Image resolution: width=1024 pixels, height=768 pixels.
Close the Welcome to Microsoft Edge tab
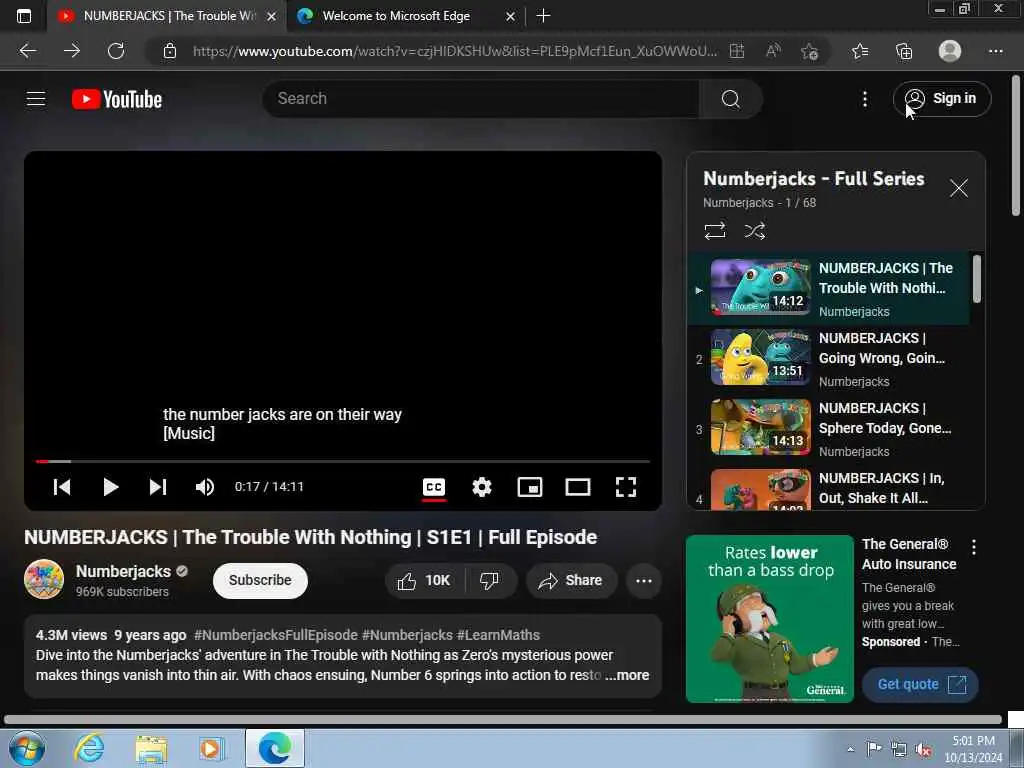click(511, 16)
